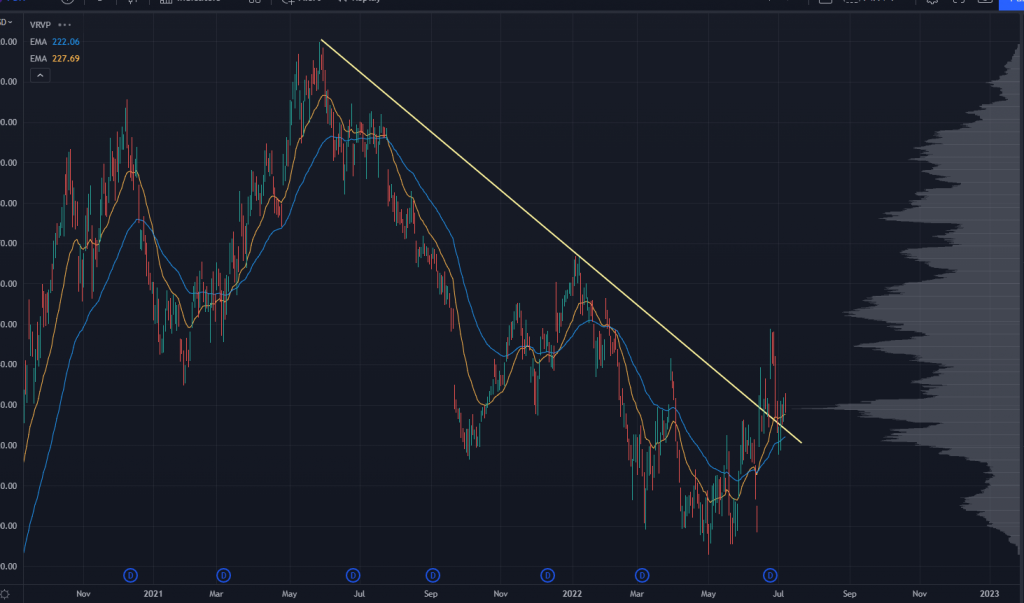Click the 2022 label on the time axis

pos(572,594)
